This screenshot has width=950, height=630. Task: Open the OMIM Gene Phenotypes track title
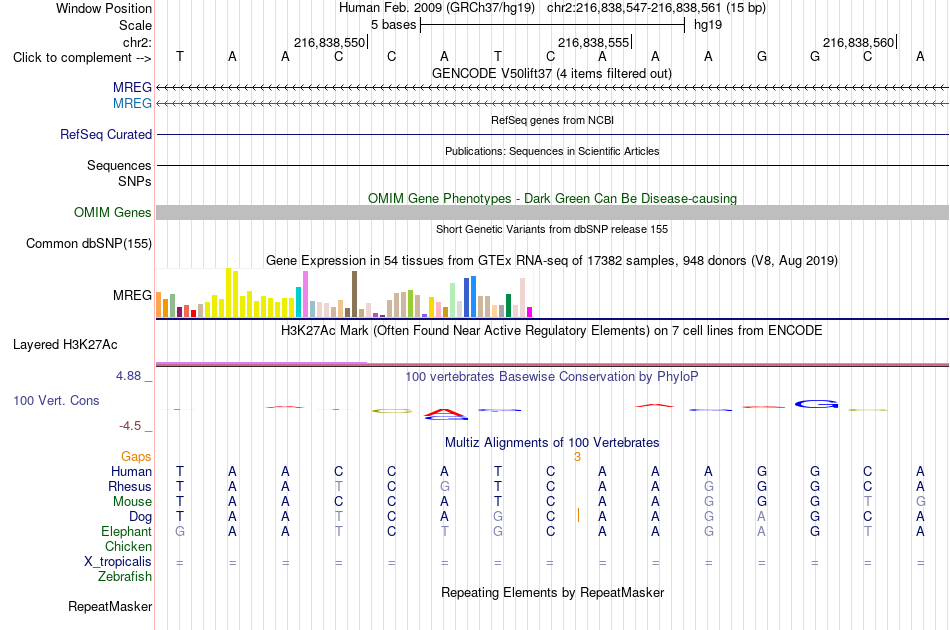point(552,199)
